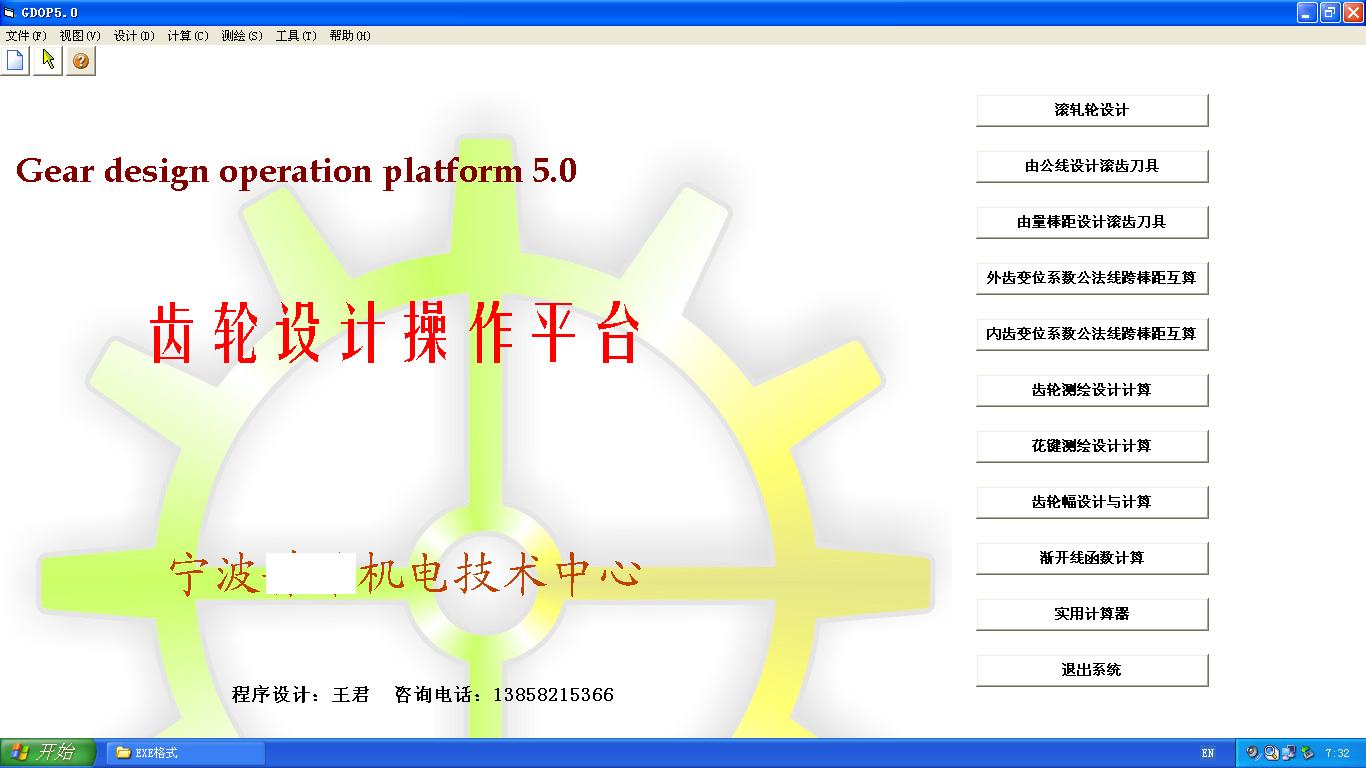Screen dimensions: 1366x768
Task: Click the phone number 13858215366 text
Action: coord(553,694)
